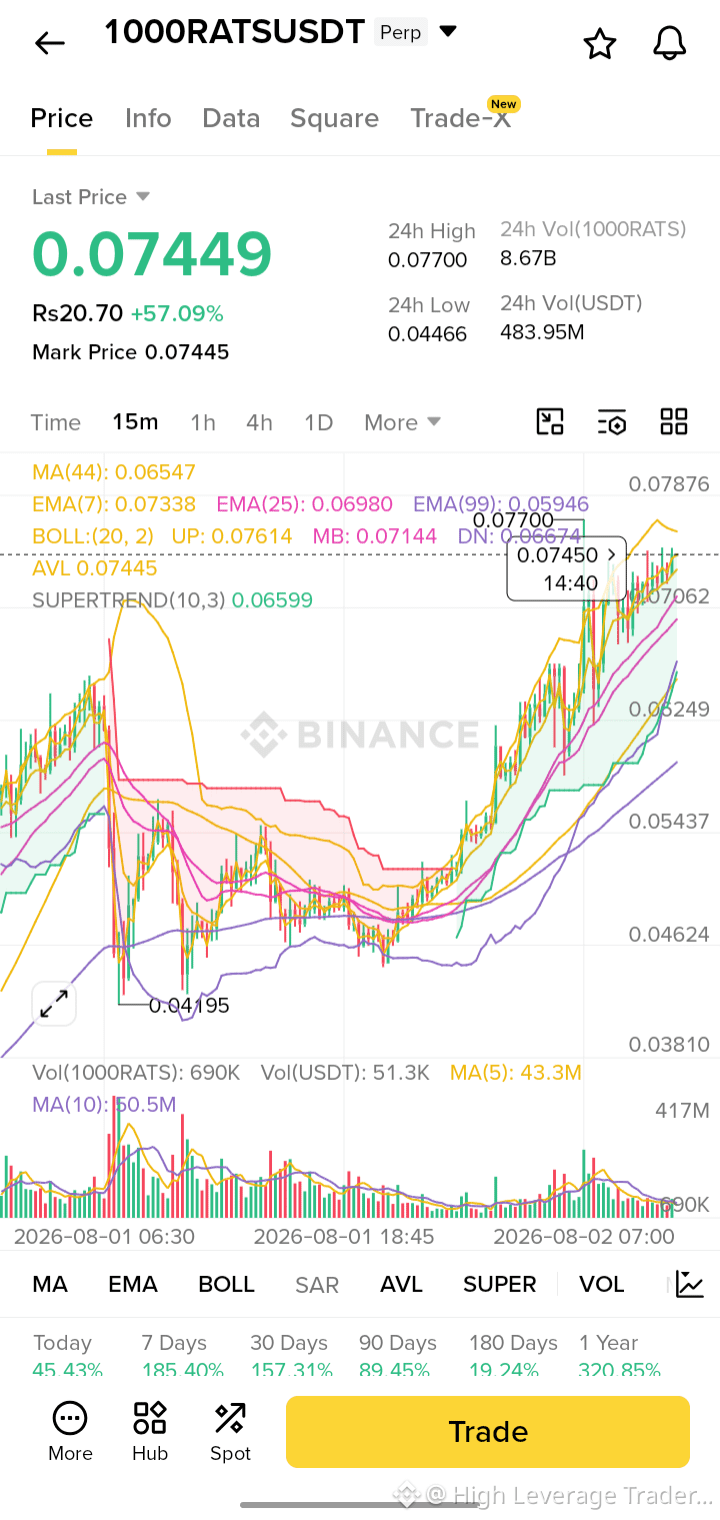This screenshot has height=1520, width=720.
Task: Toggle the EMA indicator
Action: 133,1284
